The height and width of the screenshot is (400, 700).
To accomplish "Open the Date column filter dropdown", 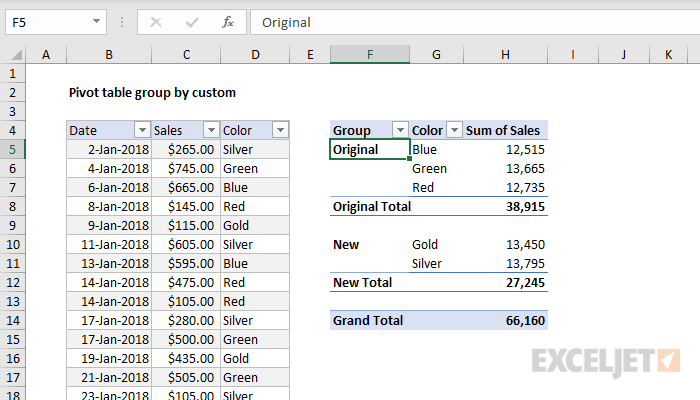I will (142, 130).
